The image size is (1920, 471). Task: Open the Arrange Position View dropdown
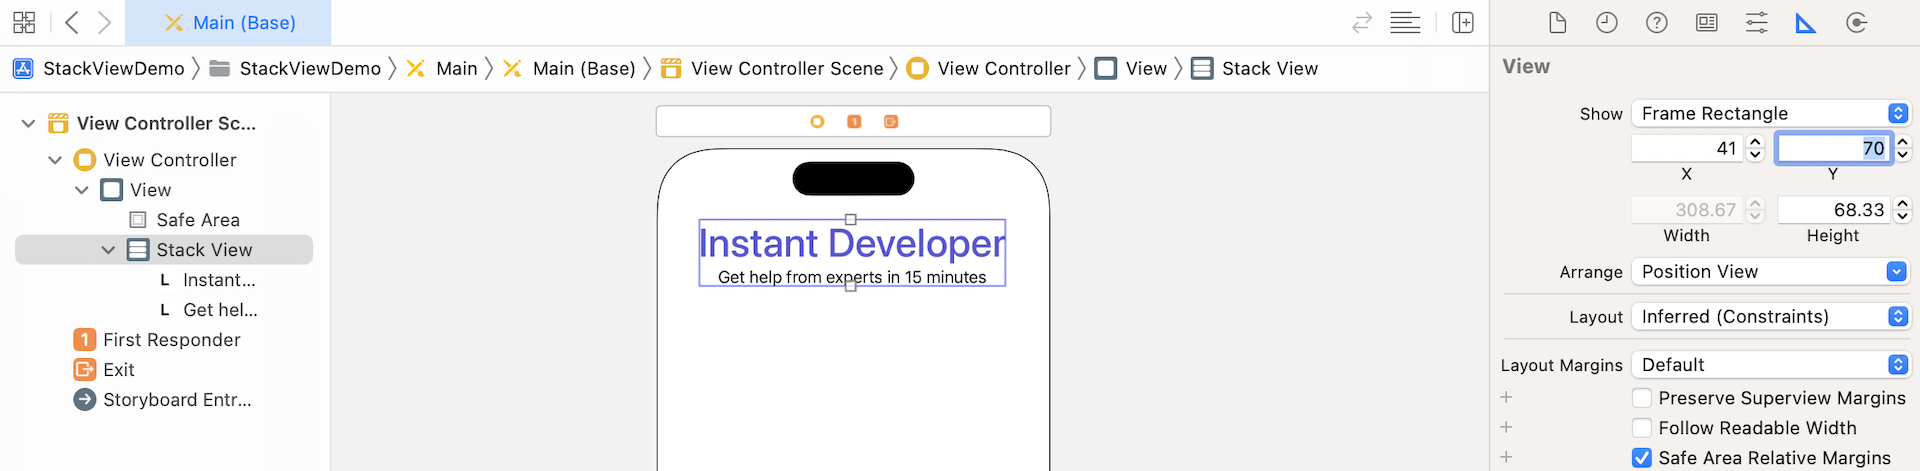pos(1770,272)
